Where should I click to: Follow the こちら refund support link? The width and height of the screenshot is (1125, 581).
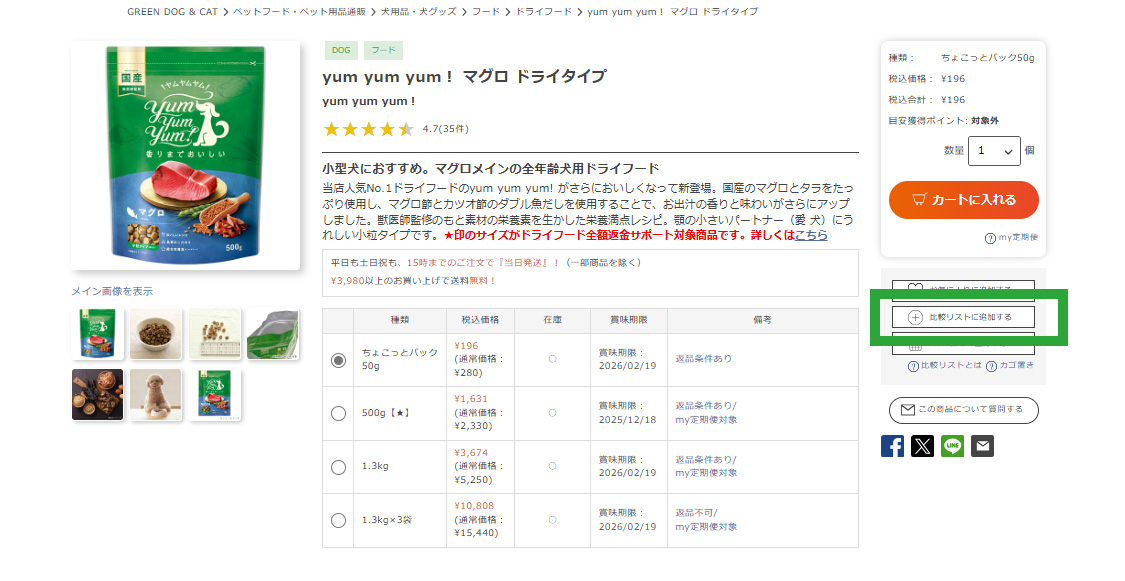[811, 235]
